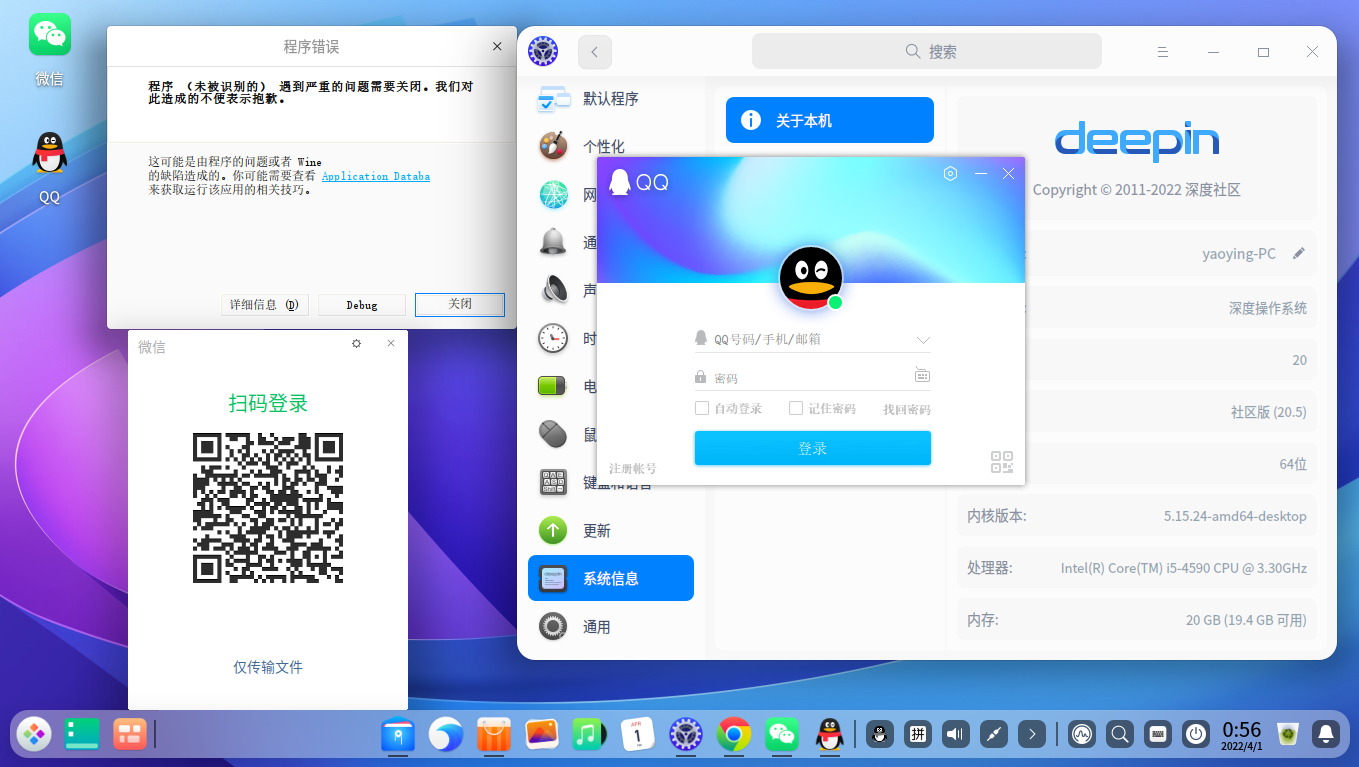Launch the browser from dock
This screenshot has height=767, width=1359.
(446, 735)
